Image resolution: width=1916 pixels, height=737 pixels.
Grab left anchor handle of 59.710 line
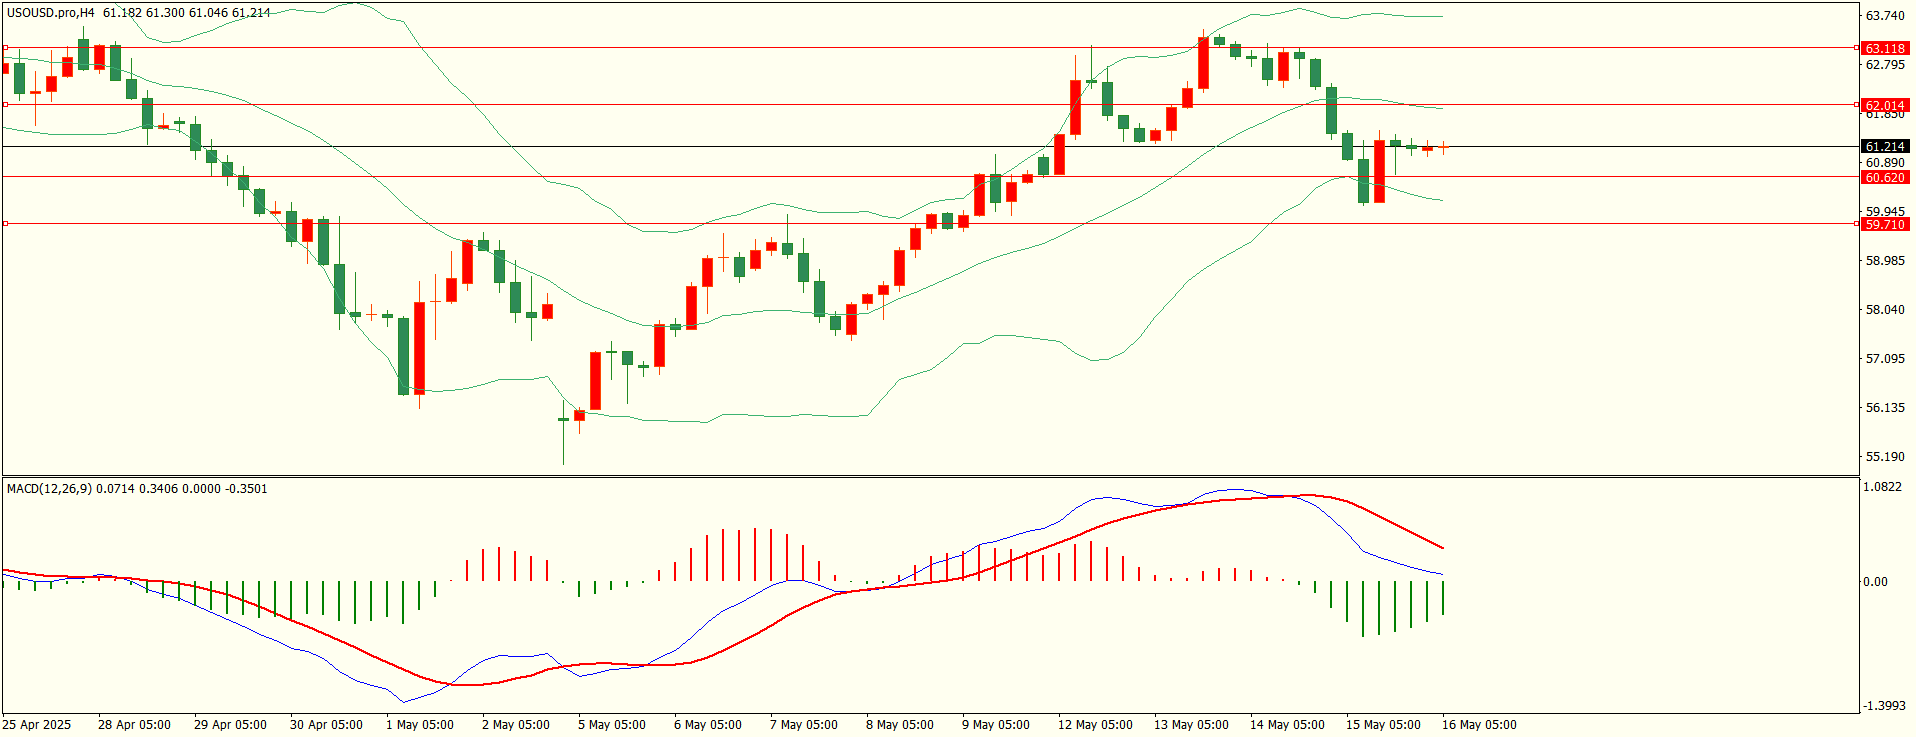(5, 223)
